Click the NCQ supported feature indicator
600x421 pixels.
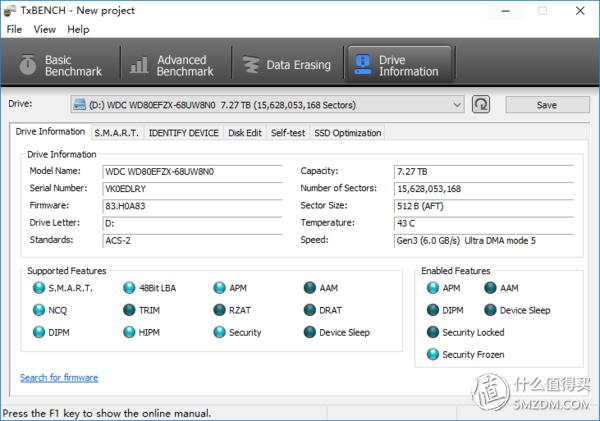pos(37,310)
